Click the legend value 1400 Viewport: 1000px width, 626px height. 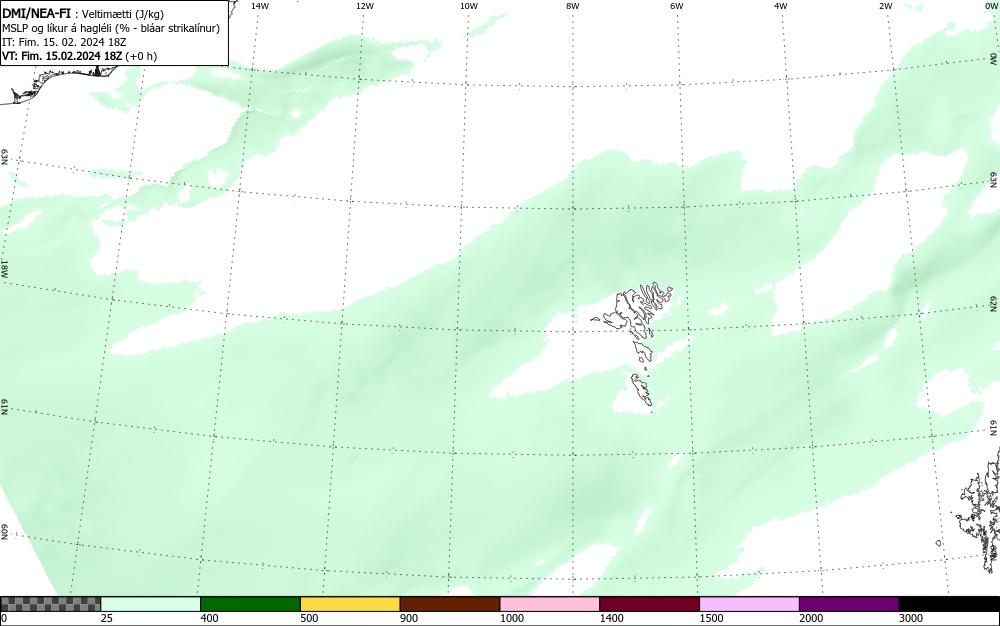coord(612,618)
